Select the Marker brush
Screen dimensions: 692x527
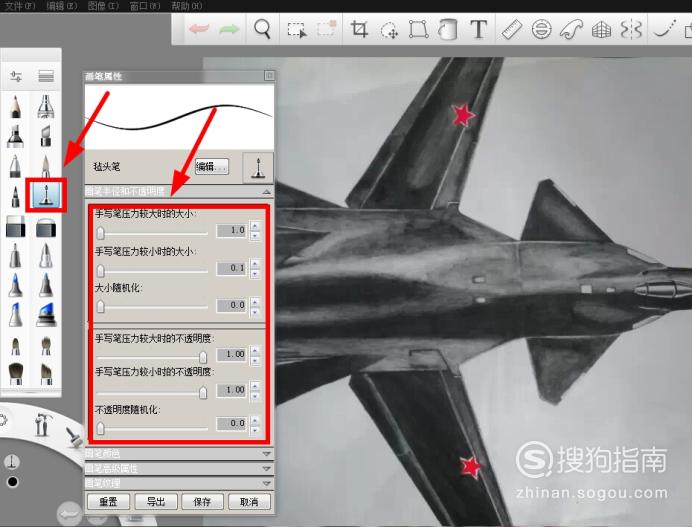pos(15,136)
